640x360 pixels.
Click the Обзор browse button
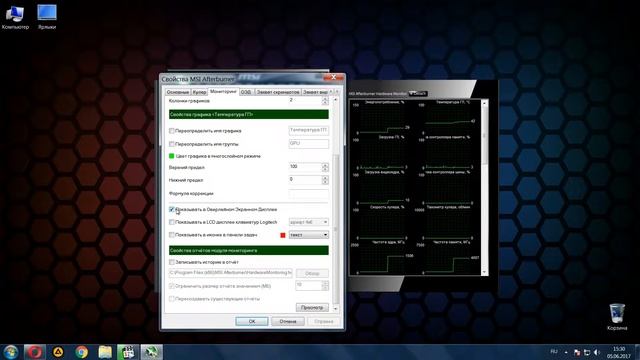[x=312, y=273]
